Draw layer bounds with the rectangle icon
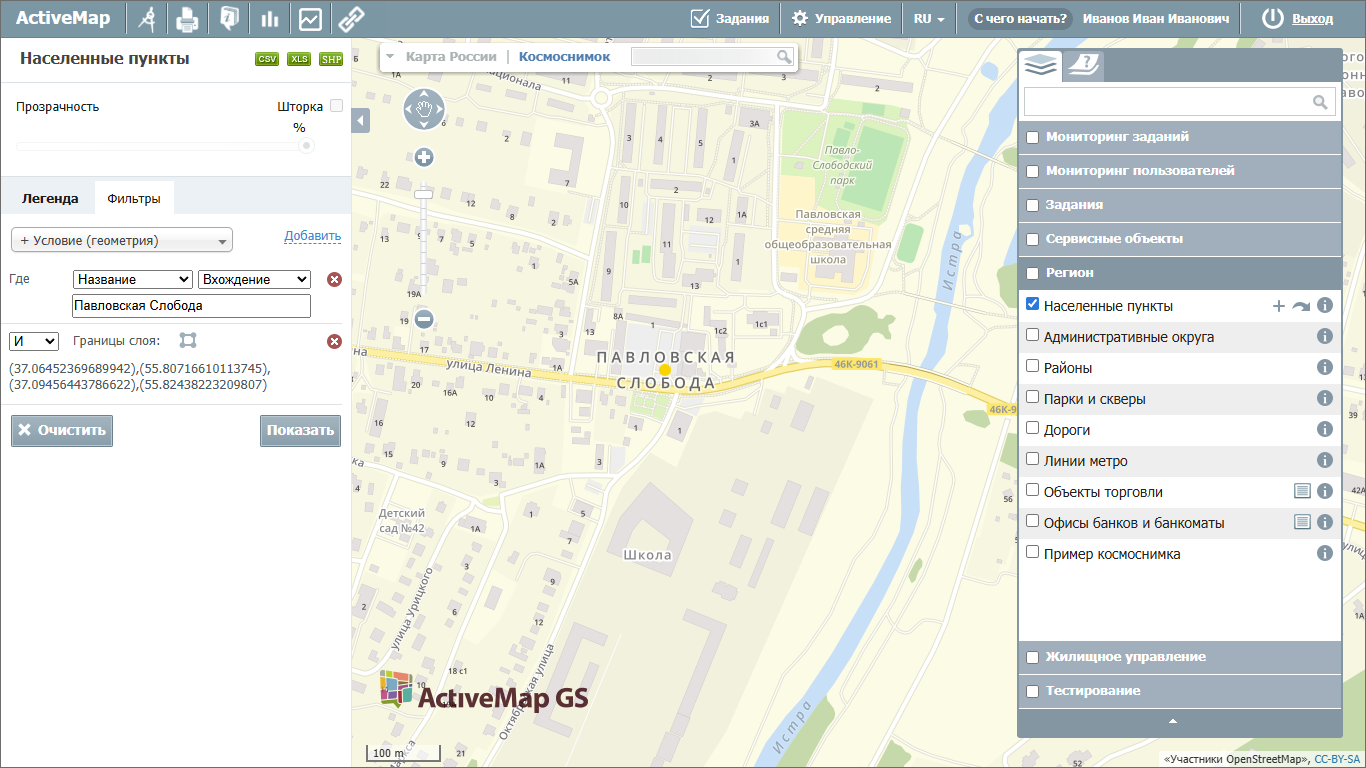 tap(188, 341)
